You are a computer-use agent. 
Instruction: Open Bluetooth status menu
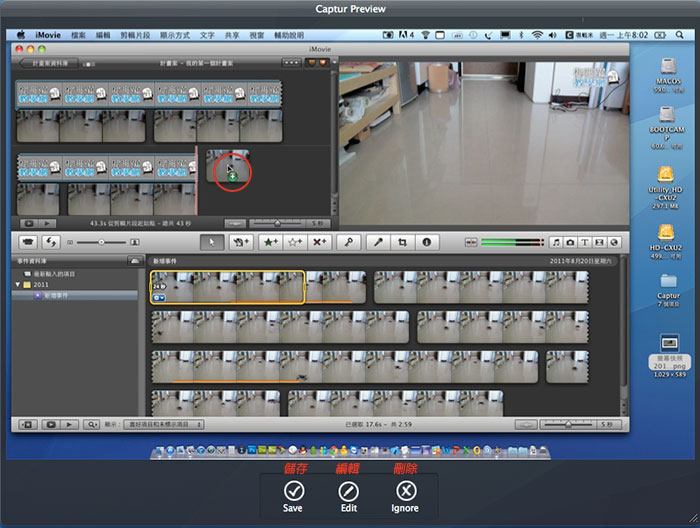click(x=521, y=35)
